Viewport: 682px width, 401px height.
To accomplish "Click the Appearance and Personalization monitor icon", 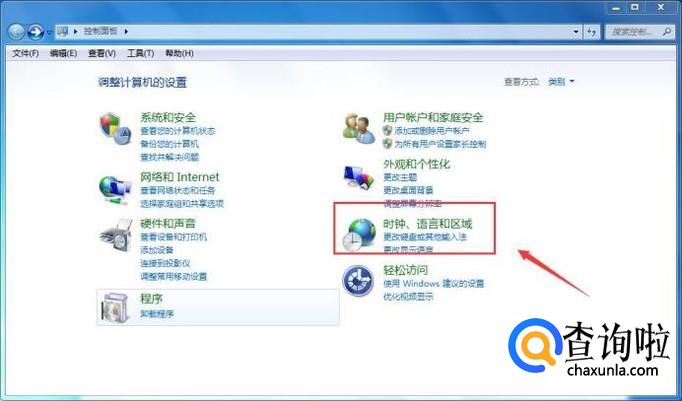I will (359, 177).
